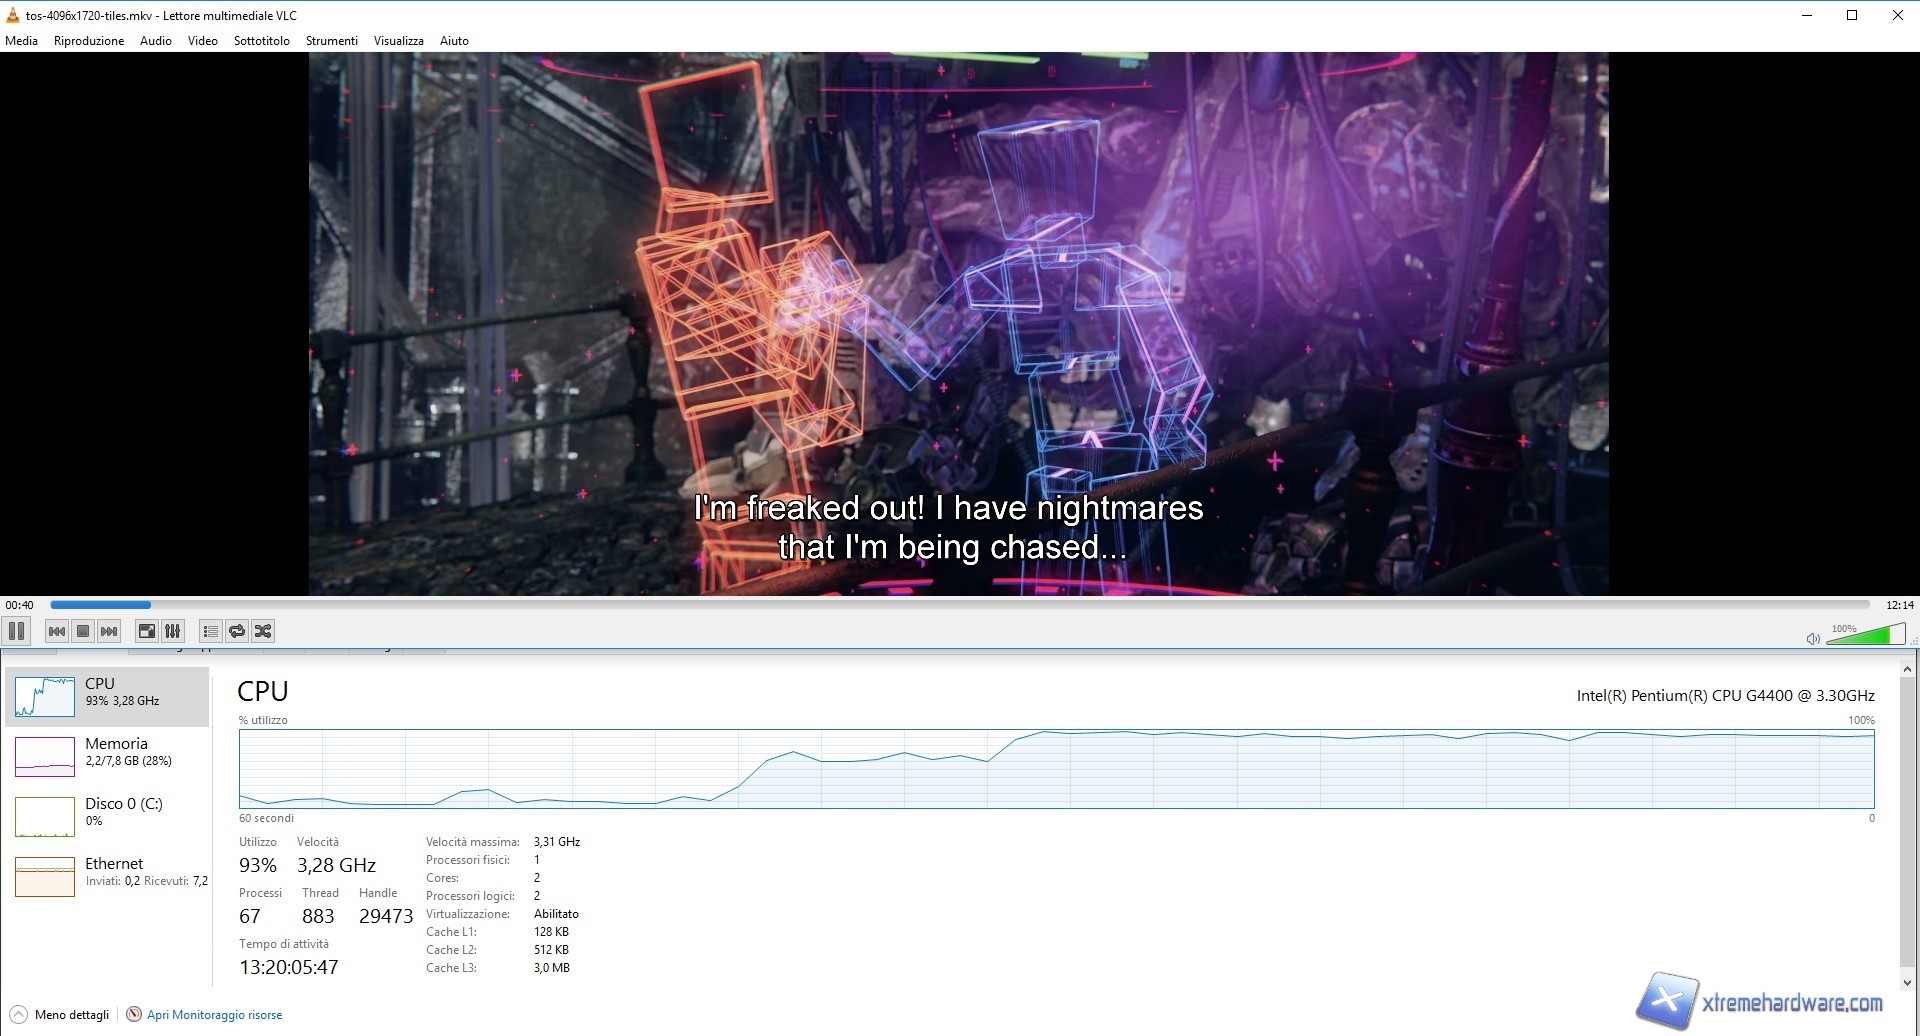Mute audio via speaker icon
1920x1036 pixels.
[1812, 638]
